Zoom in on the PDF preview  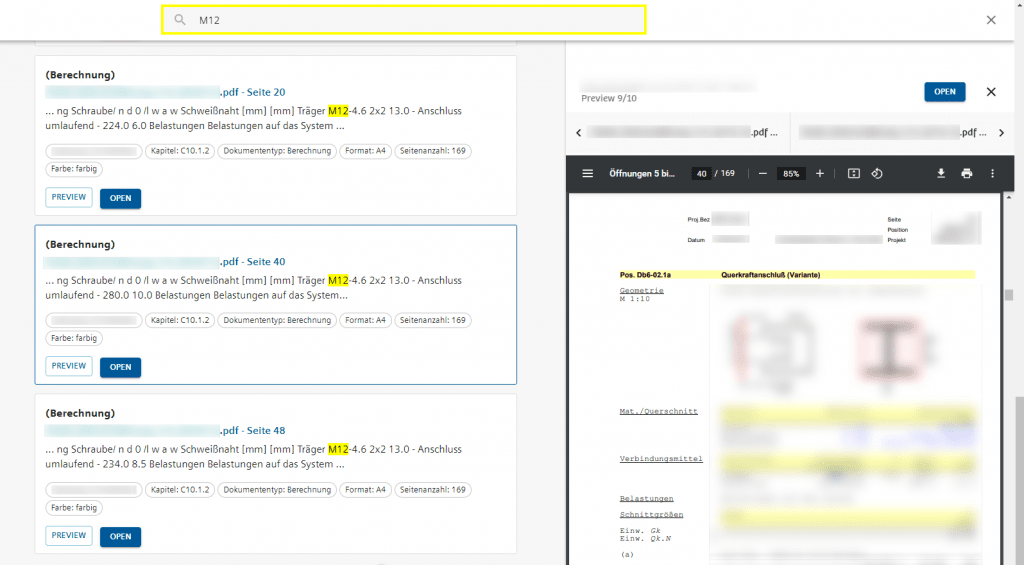click(x=820, y=173)
